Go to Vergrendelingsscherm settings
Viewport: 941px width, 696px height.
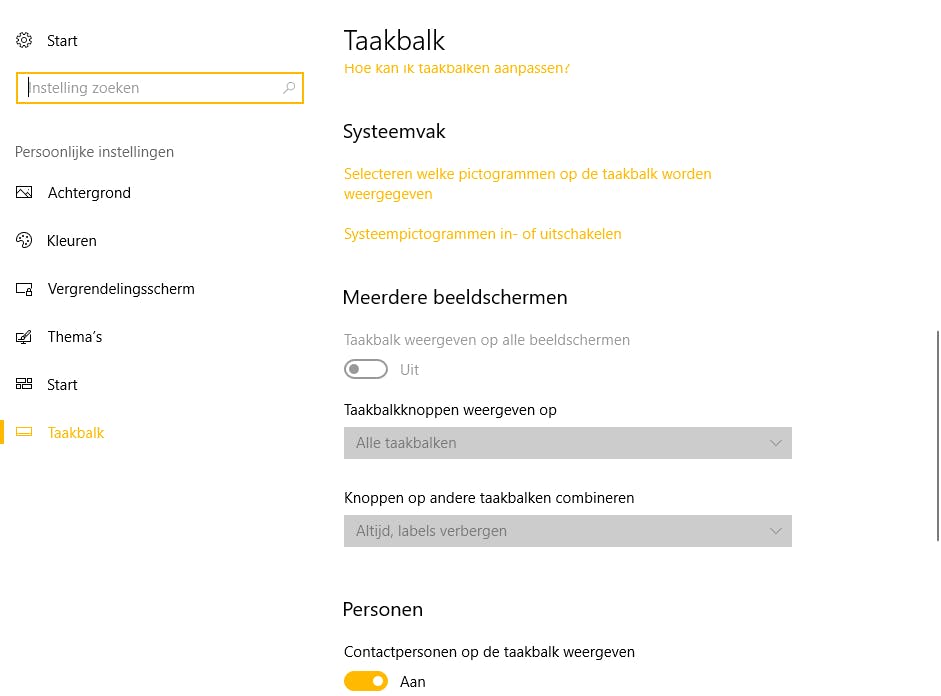[x=121, y=289]
